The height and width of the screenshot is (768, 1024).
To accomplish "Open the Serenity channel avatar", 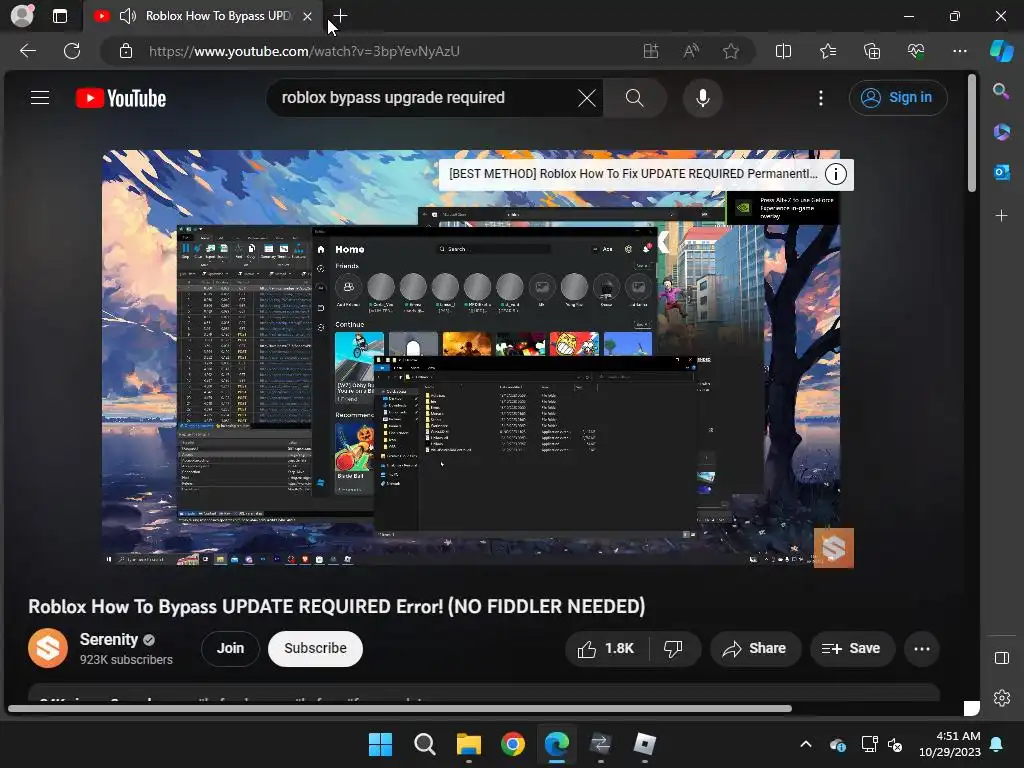I will (x=48, y=648).
